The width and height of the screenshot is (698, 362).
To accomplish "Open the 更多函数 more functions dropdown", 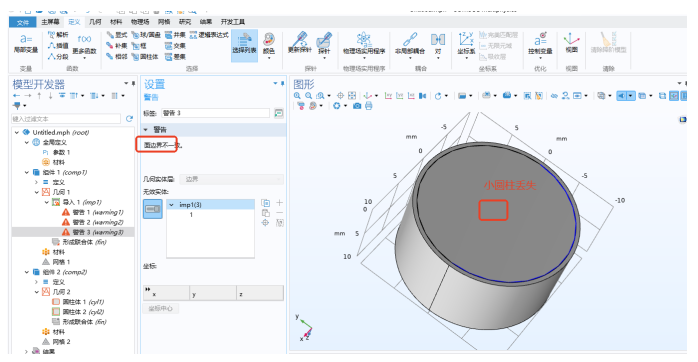I will coord(84,46).
